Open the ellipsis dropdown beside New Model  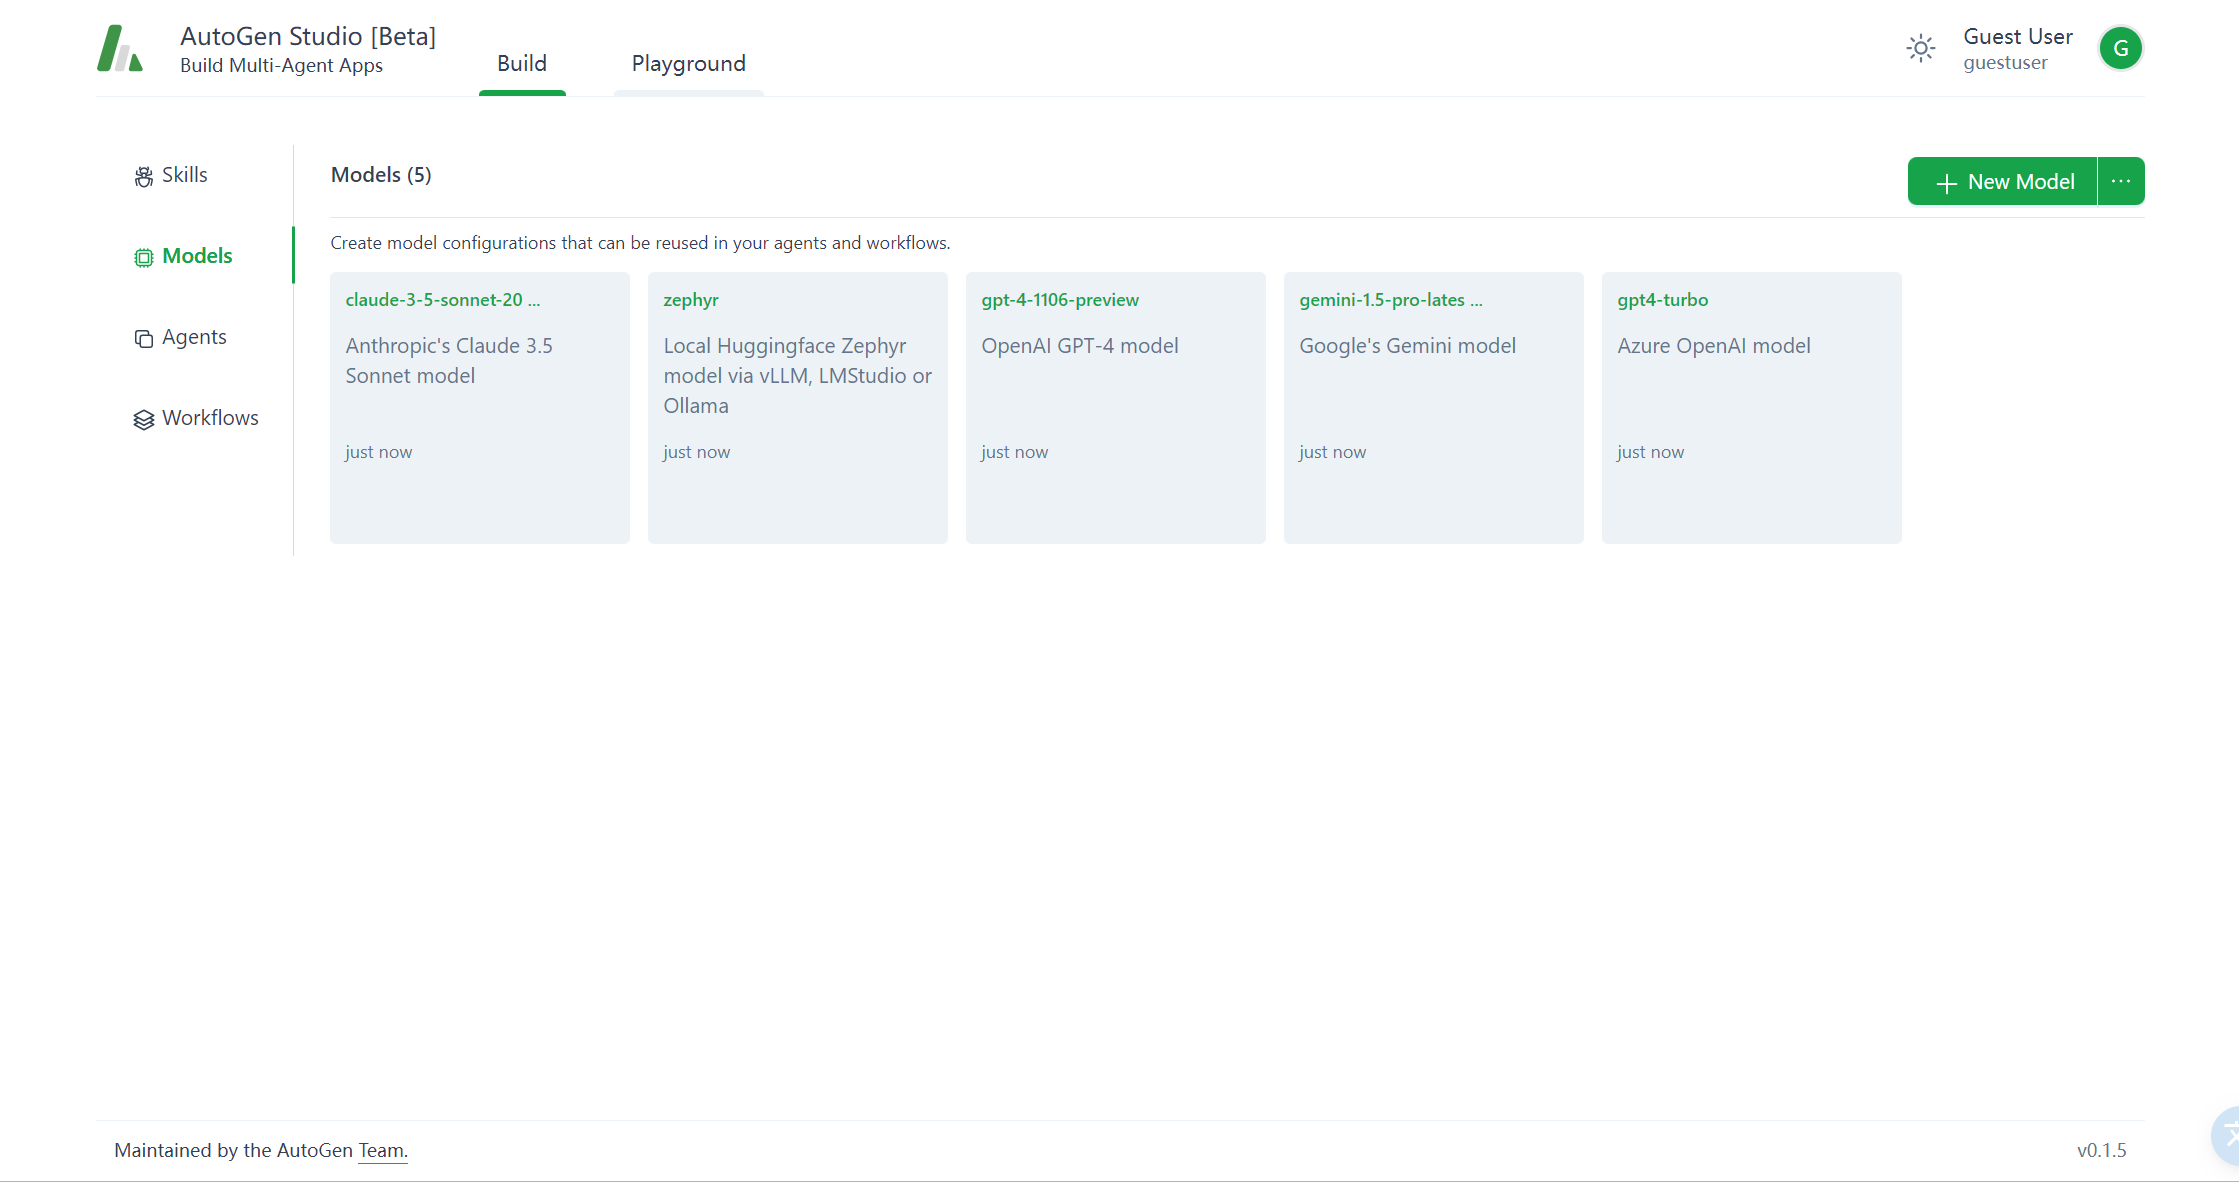pyautogui.click(x=2121, y=181)
